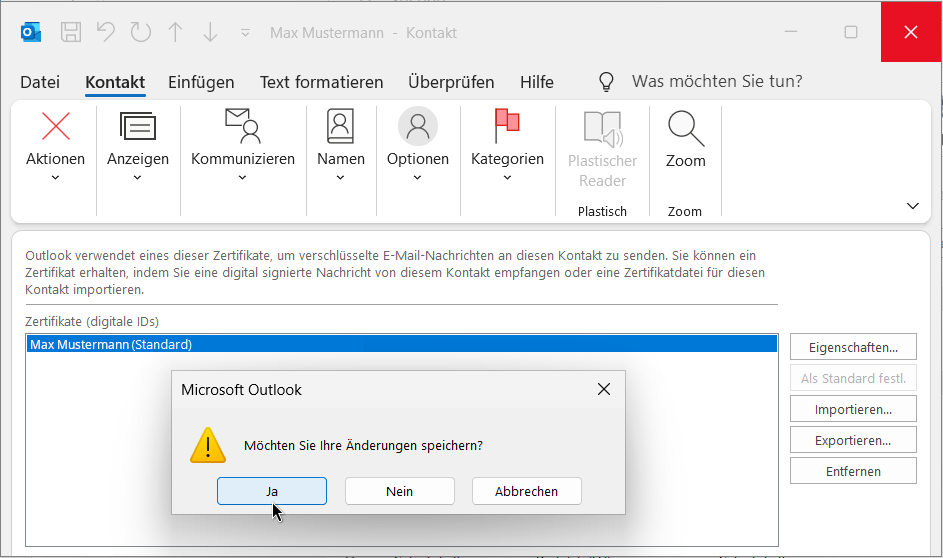Image resolution: width=943 pixels, height=558 pixels.
Task: Click the yellow warning triangle icon
Action: coord(207,446)
